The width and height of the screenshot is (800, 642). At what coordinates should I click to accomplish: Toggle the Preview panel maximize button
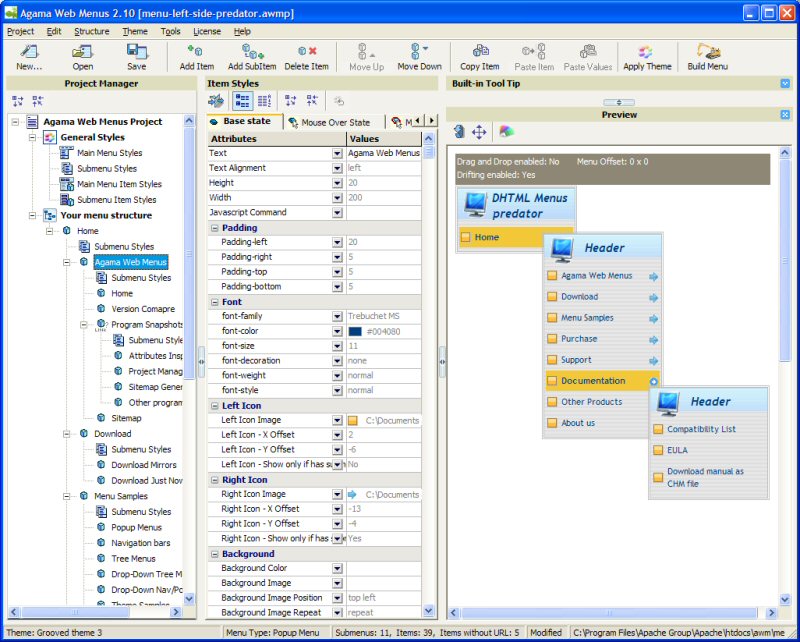pyautogui.click(x=785, y=115)
